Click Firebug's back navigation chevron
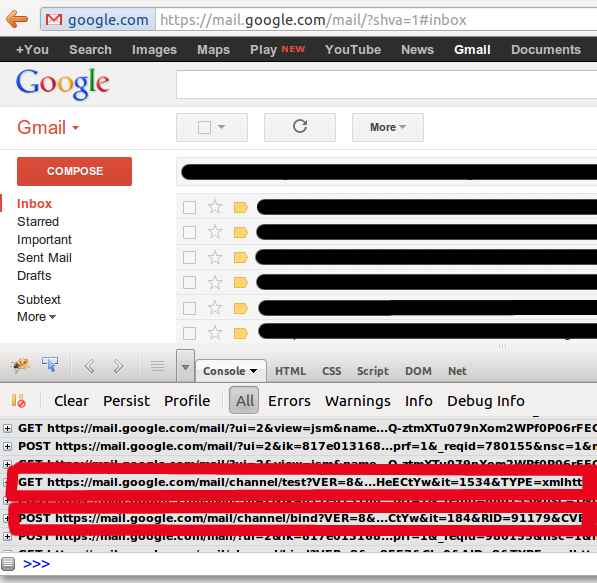The height and width of the screenshot is (583, 597). point(89,366)
